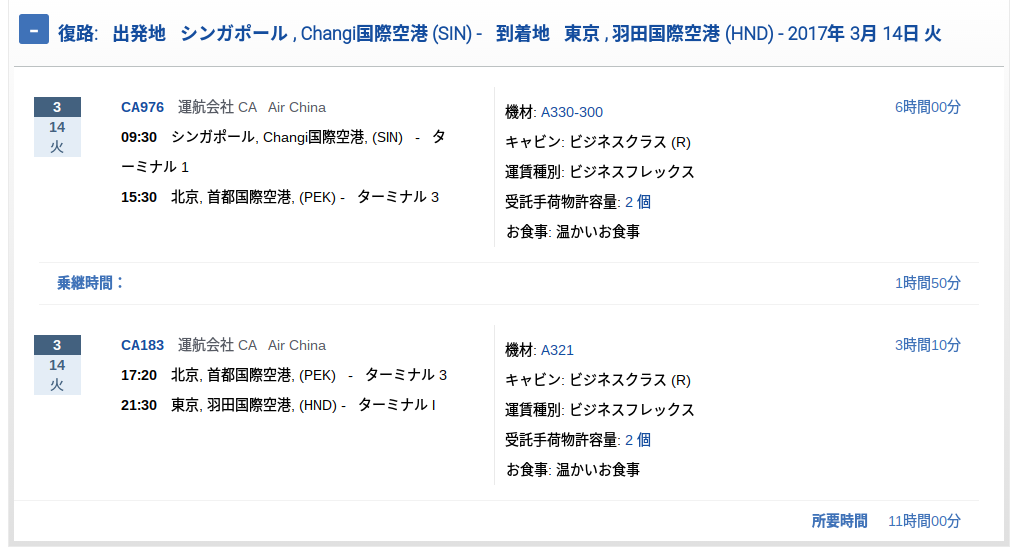The width and height of the screenshot is (1013, 553).
Task: Click the March 14 date badge for CA183
Action: coord(57,364)
